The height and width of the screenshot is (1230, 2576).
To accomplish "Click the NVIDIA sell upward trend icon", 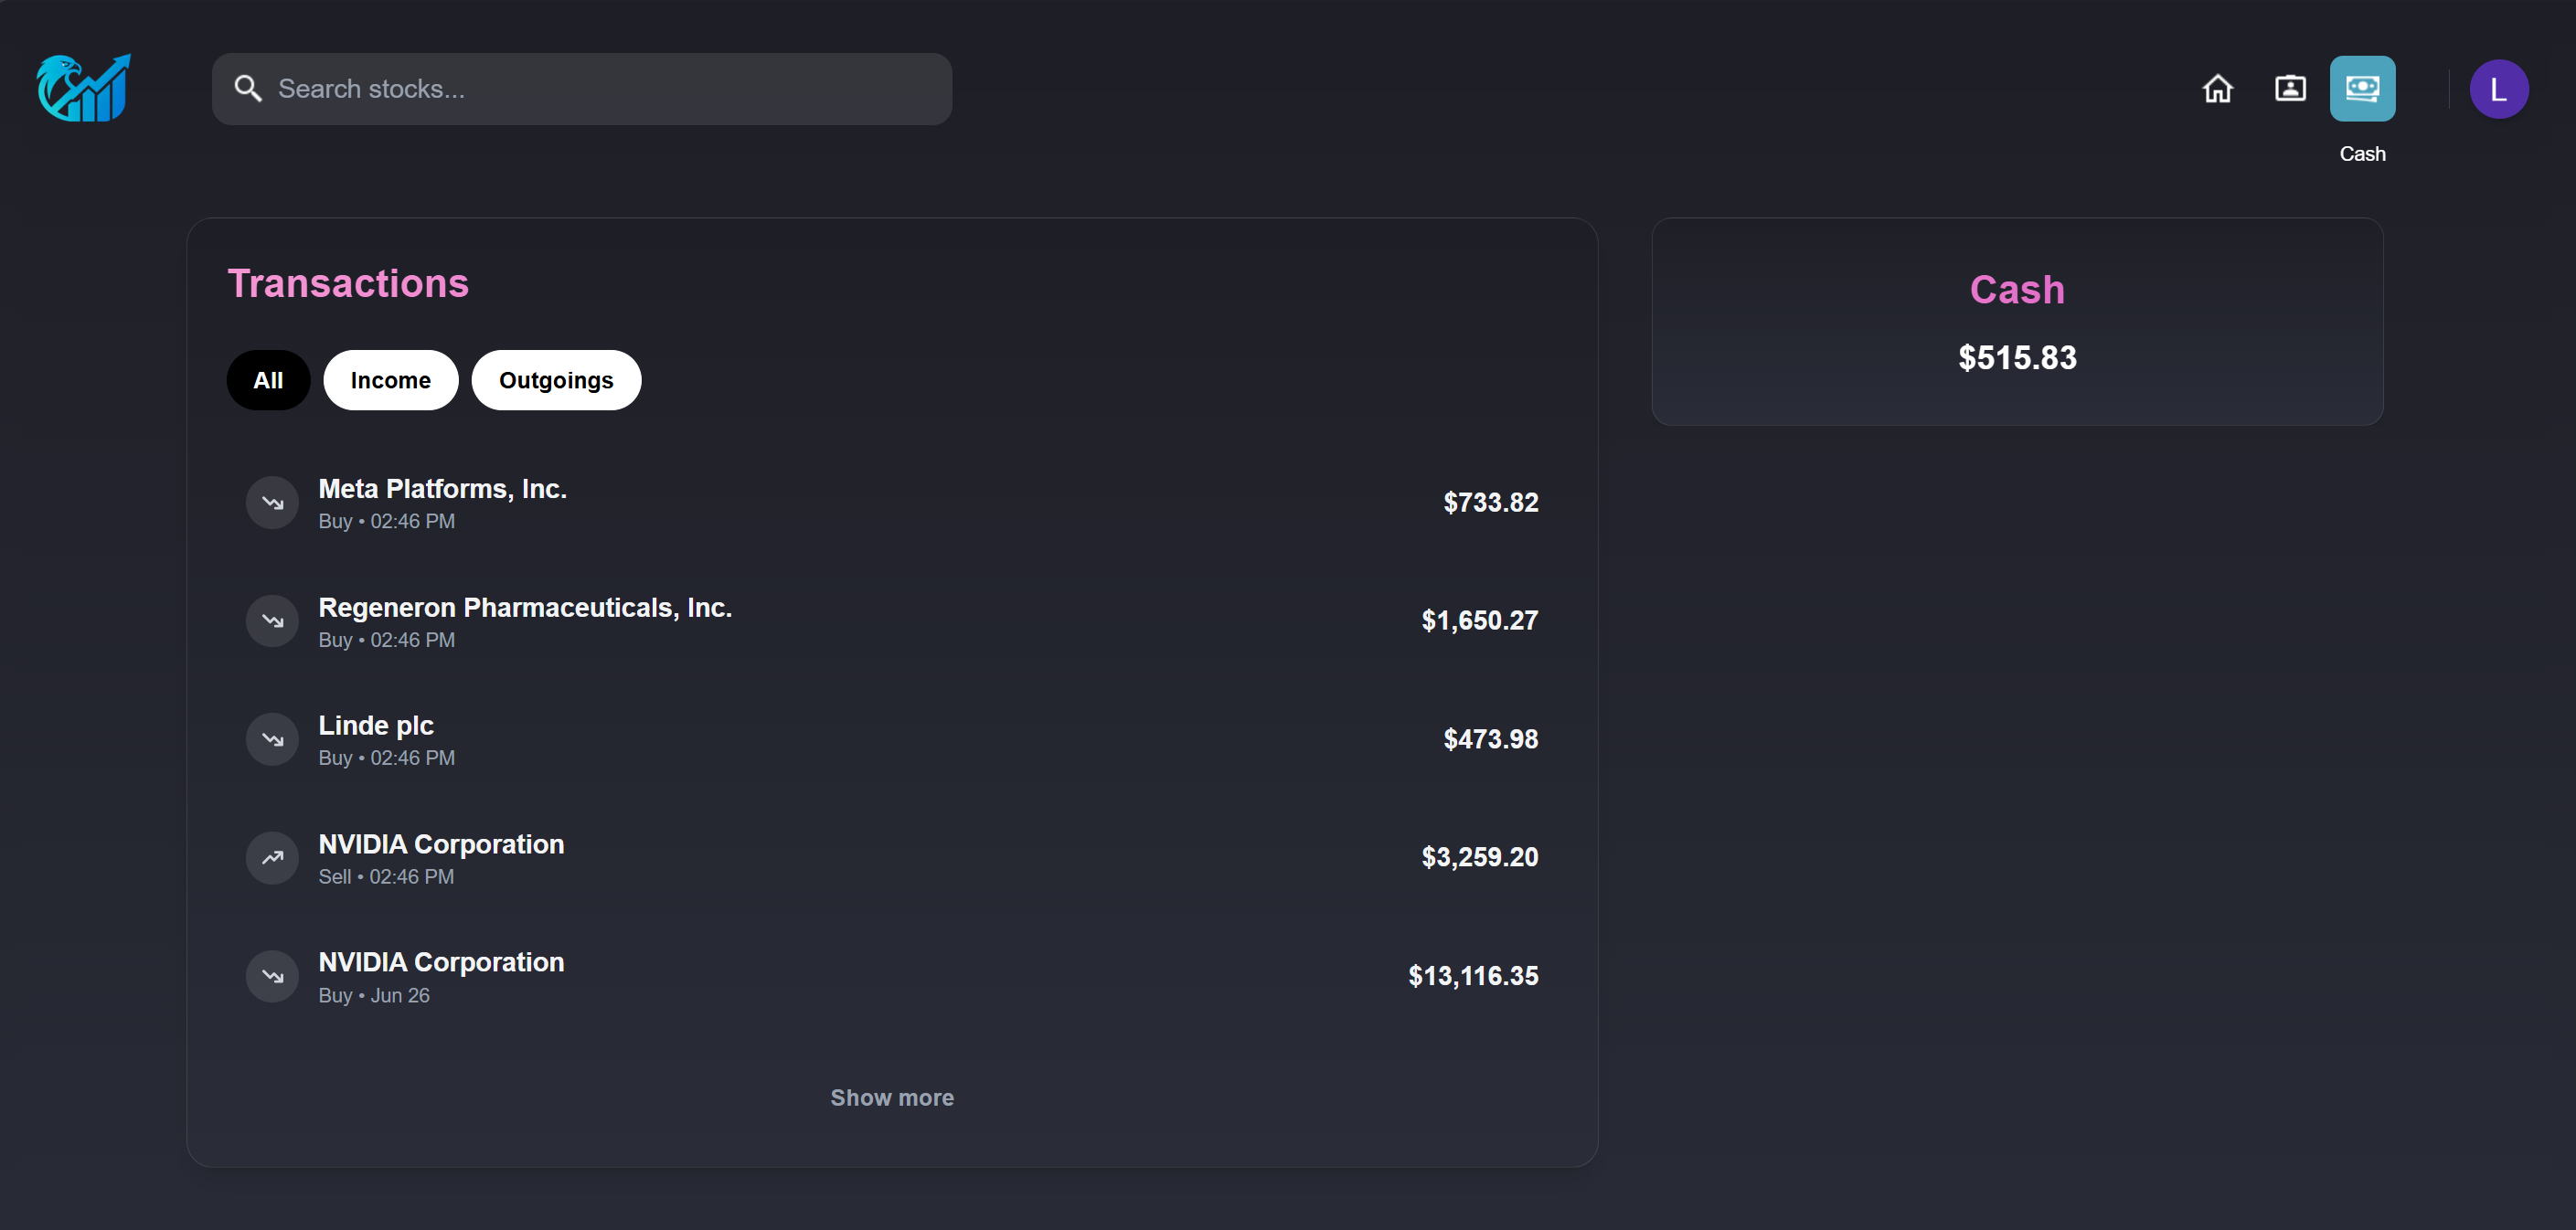I will click(272, 857).
